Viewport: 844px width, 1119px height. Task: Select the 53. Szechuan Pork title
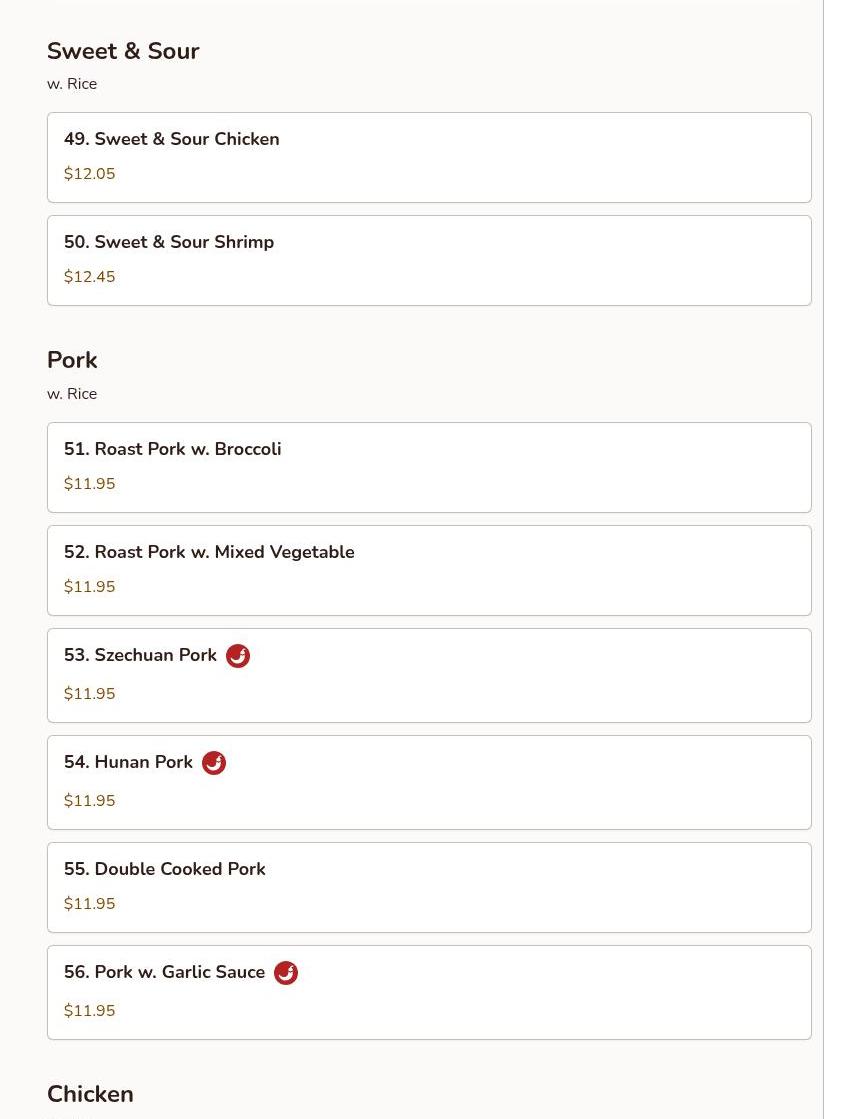140,655
